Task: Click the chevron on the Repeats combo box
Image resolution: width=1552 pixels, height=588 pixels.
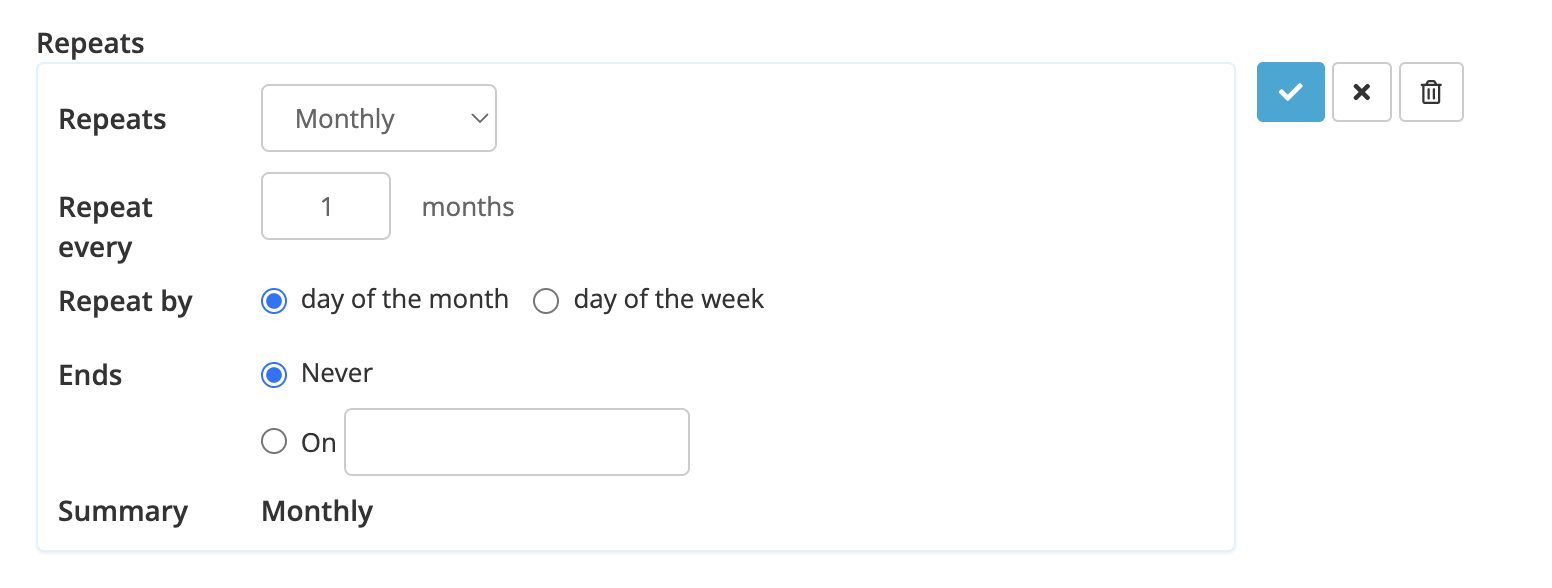Action: 478,117
